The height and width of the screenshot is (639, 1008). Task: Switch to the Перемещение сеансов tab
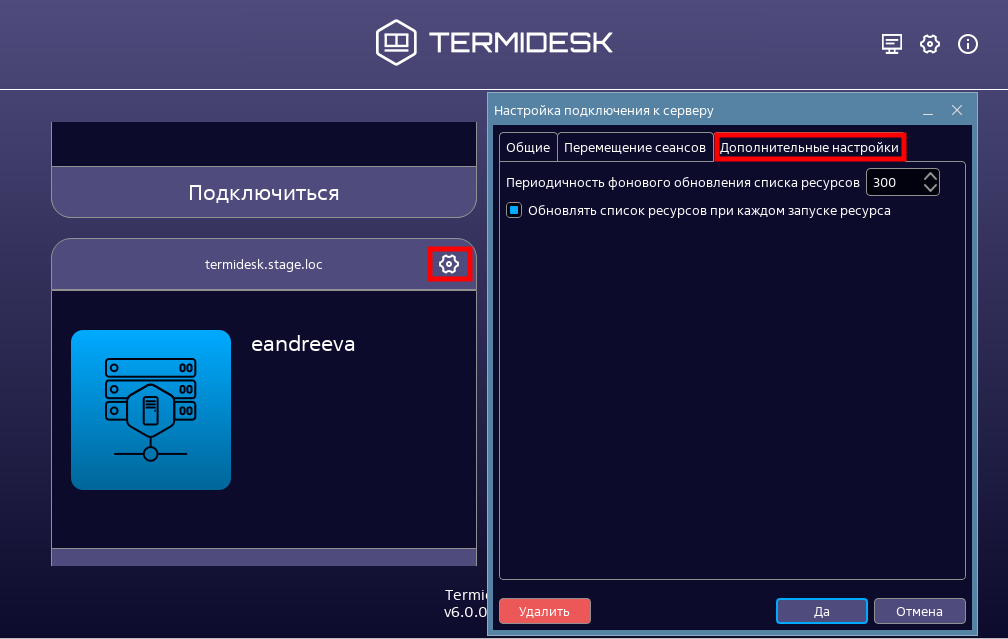634,147
